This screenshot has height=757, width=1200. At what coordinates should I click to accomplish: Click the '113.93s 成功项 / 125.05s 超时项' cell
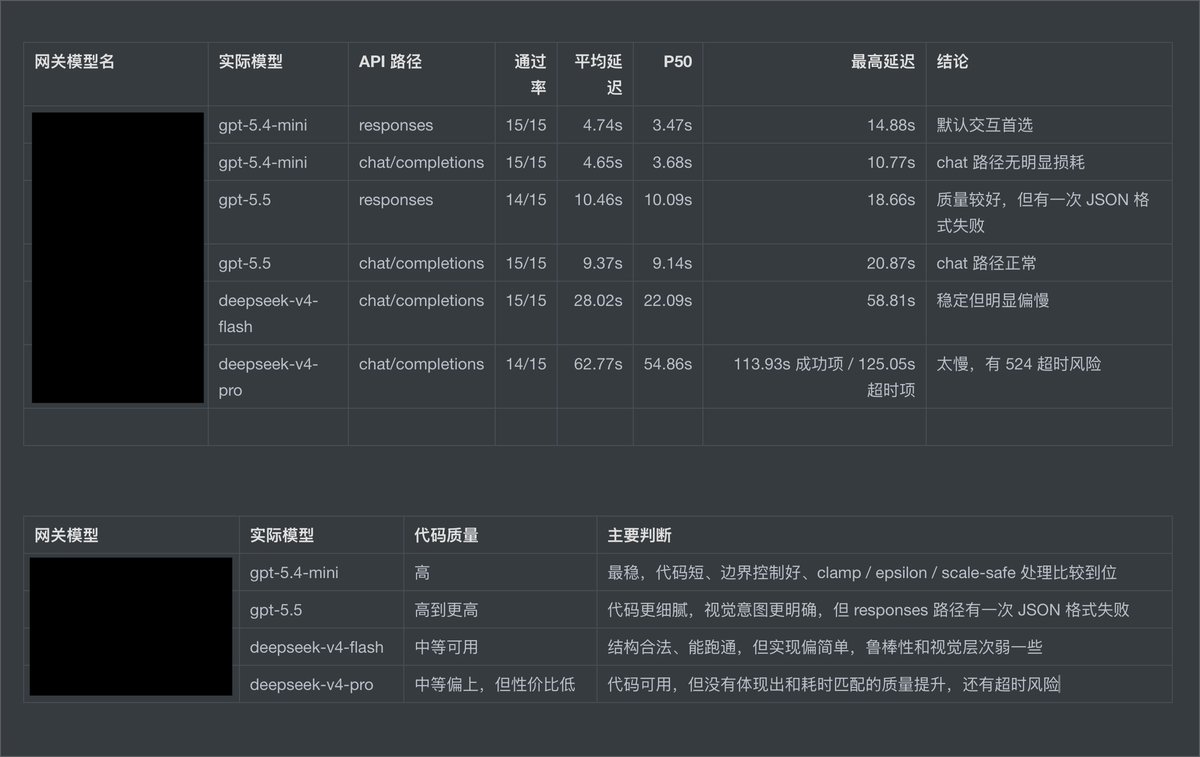[x=824, y=377]
